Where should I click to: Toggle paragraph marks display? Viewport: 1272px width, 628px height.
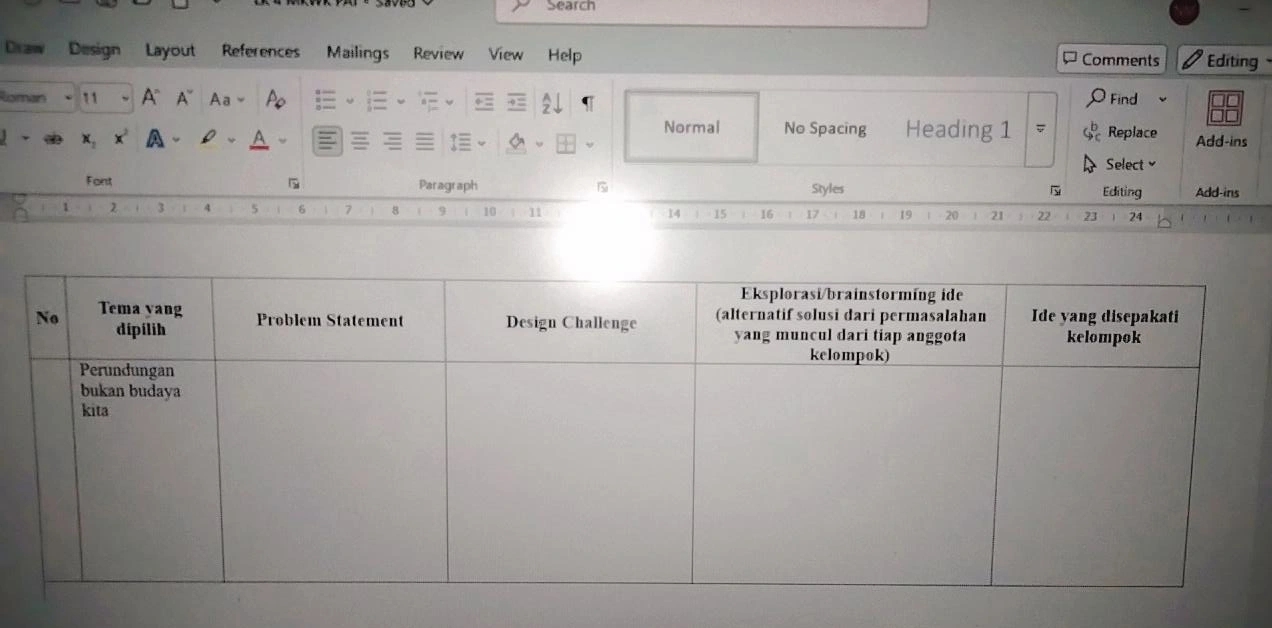[x=588, y=103]
